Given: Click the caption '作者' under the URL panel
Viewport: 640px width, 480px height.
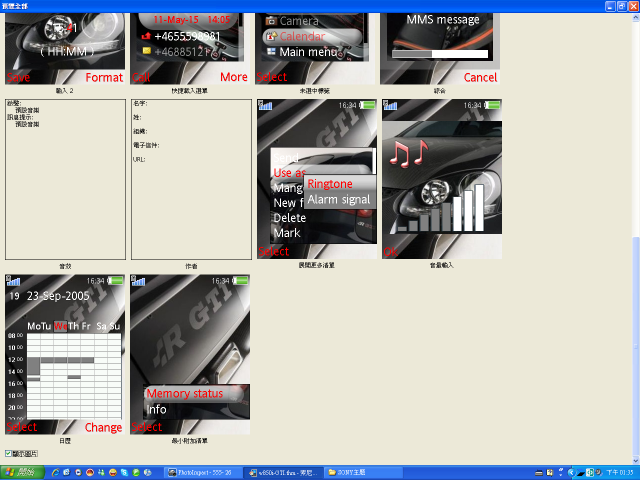Looking at the screenshot, I should tap(191, 266).
